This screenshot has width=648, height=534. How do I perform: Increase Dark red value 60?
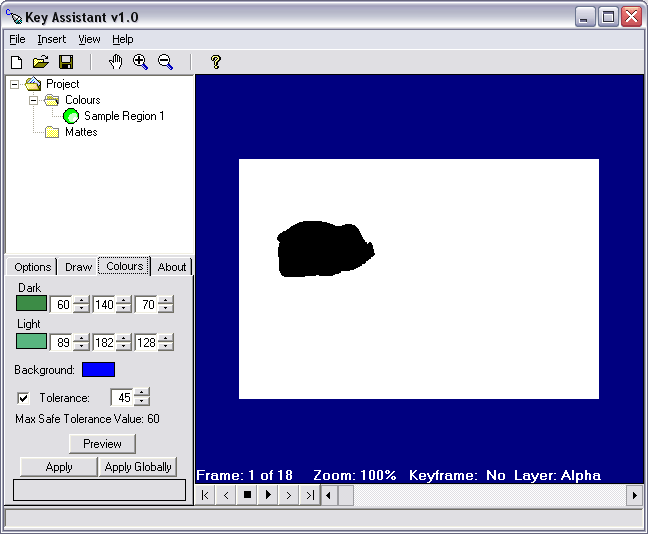tap(81, 300)
